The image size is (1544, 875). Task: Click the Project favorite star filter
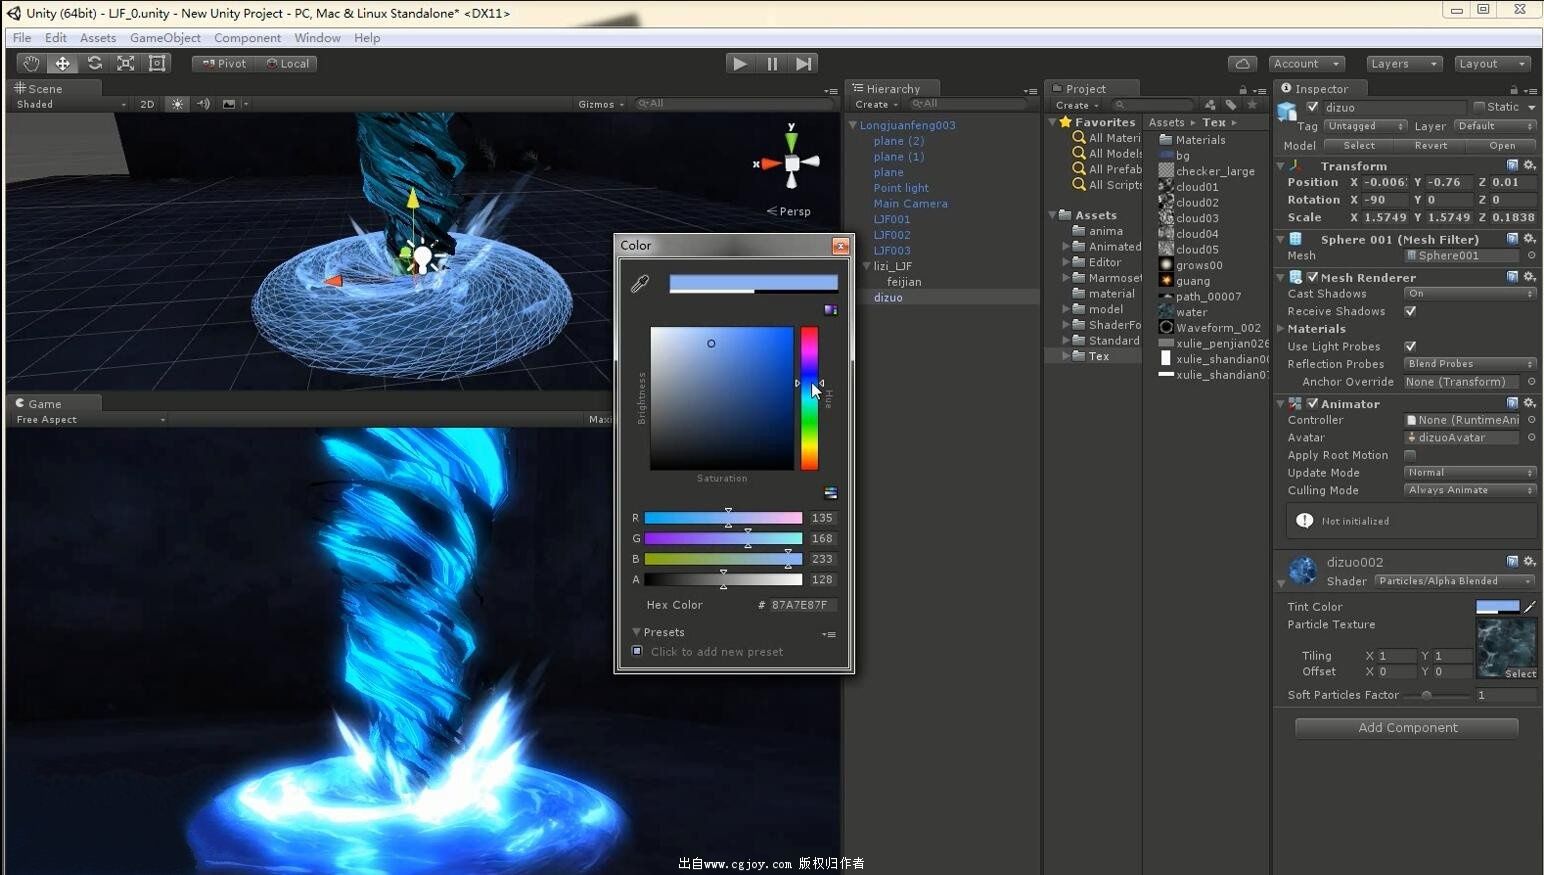pos(1252,104)
